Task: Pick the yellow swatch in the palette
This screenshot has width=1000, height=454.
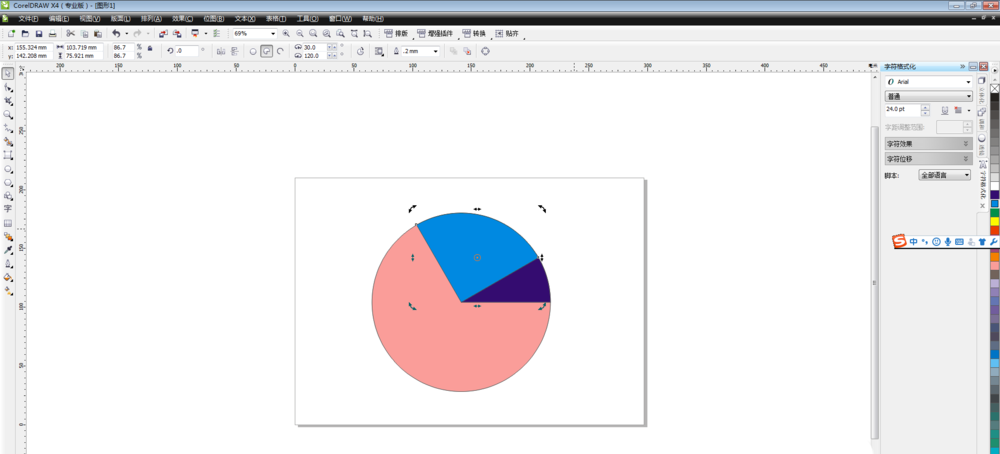Action: (994, 221)
